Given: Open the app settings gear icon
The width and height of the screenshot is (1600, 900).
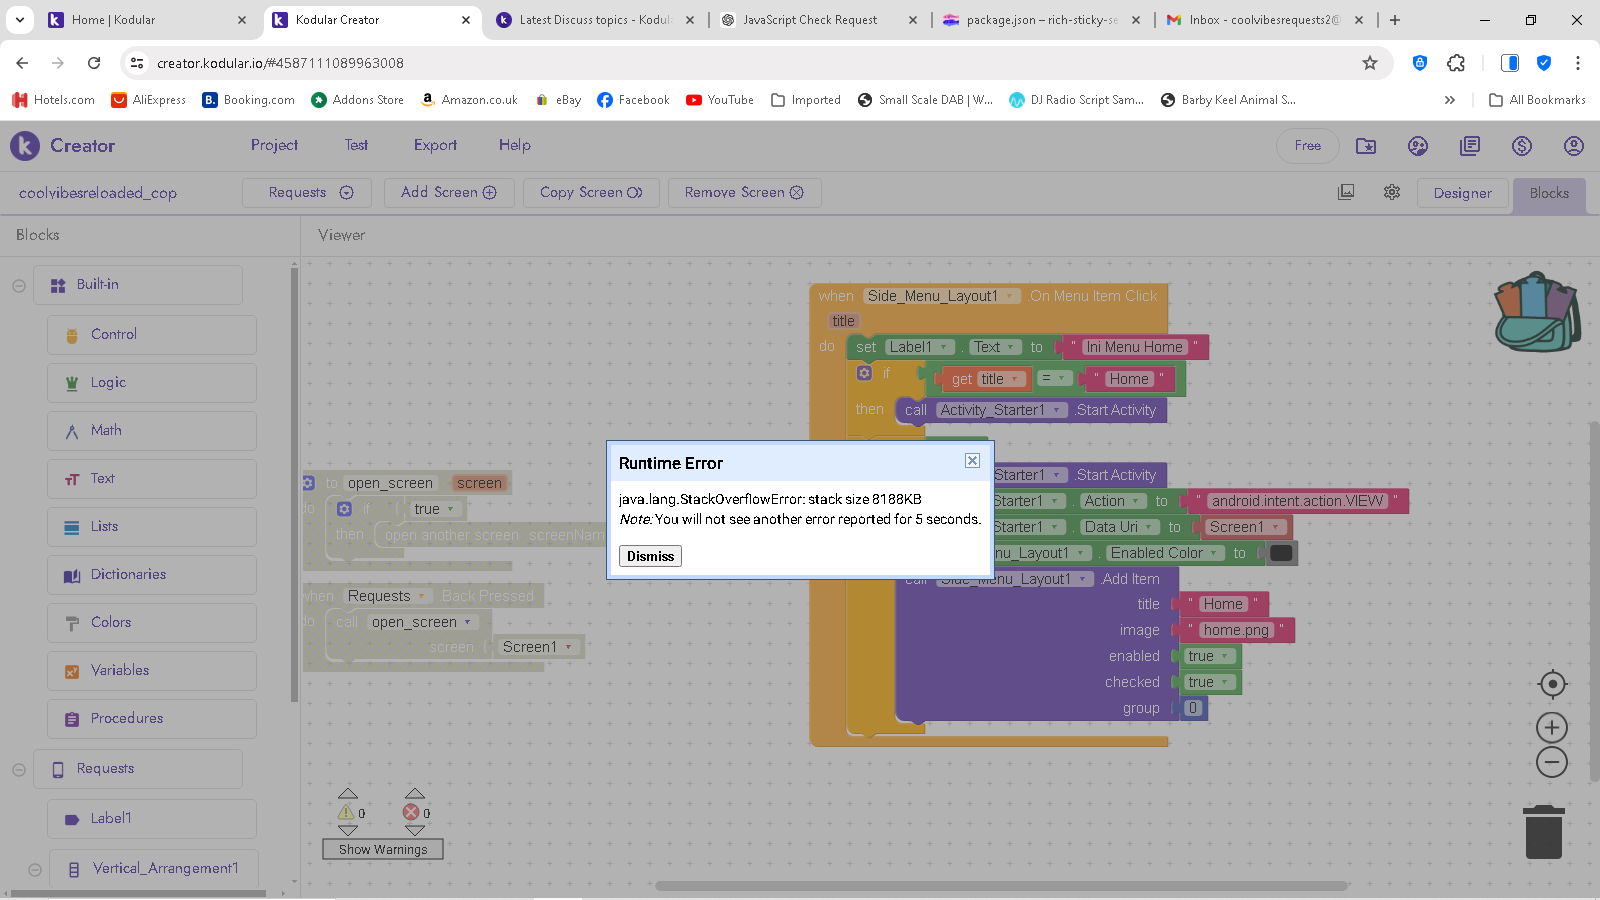Looking at the screenshot, I should pos(1392,192).
